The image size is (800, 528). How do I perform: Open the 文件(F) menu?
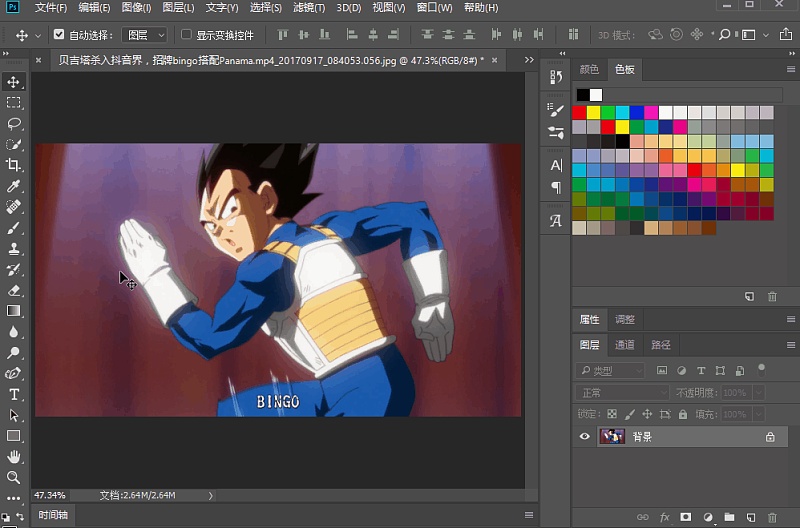coord(51,8)
